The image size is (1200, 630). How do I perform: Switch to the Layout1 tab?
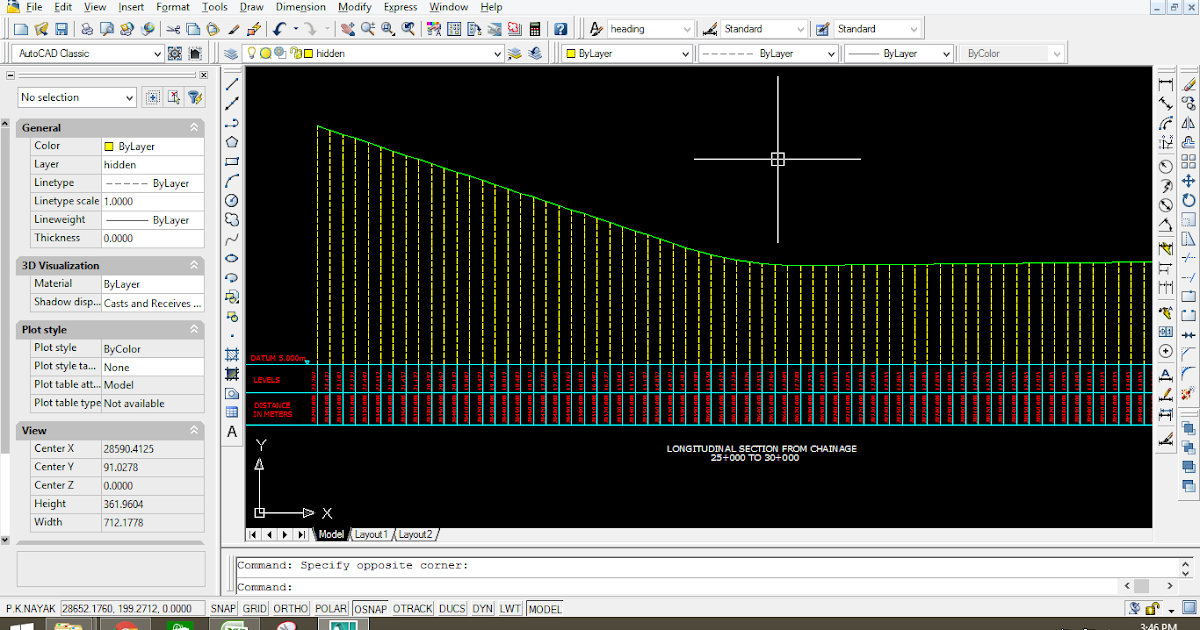click(371, 535)
